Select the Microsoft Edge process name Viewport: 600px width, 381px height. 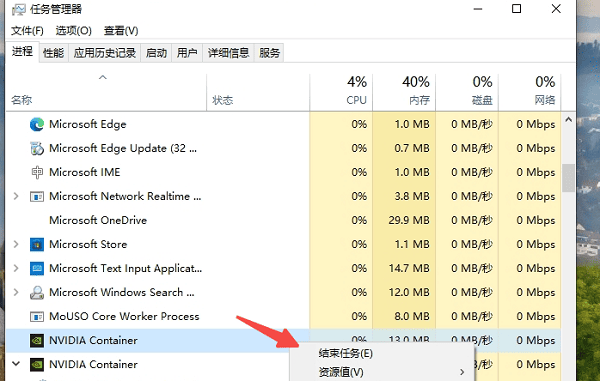click(88, 124)
